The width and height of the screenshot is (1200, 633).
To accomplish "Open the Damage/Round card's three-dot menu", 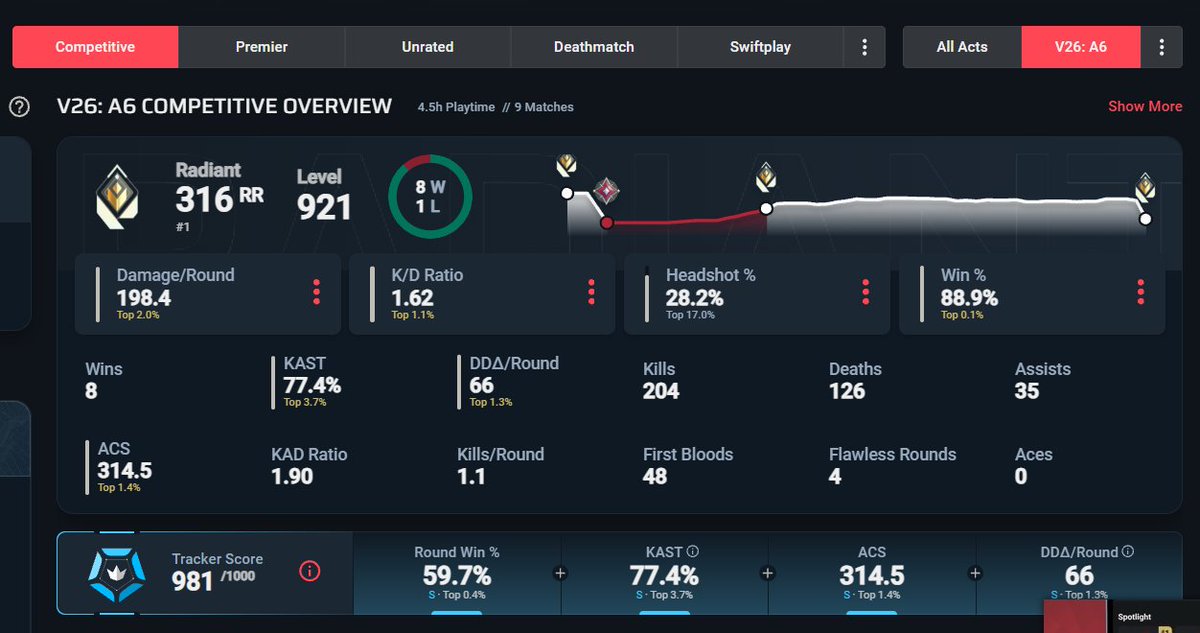I will (x=316, y=292).
